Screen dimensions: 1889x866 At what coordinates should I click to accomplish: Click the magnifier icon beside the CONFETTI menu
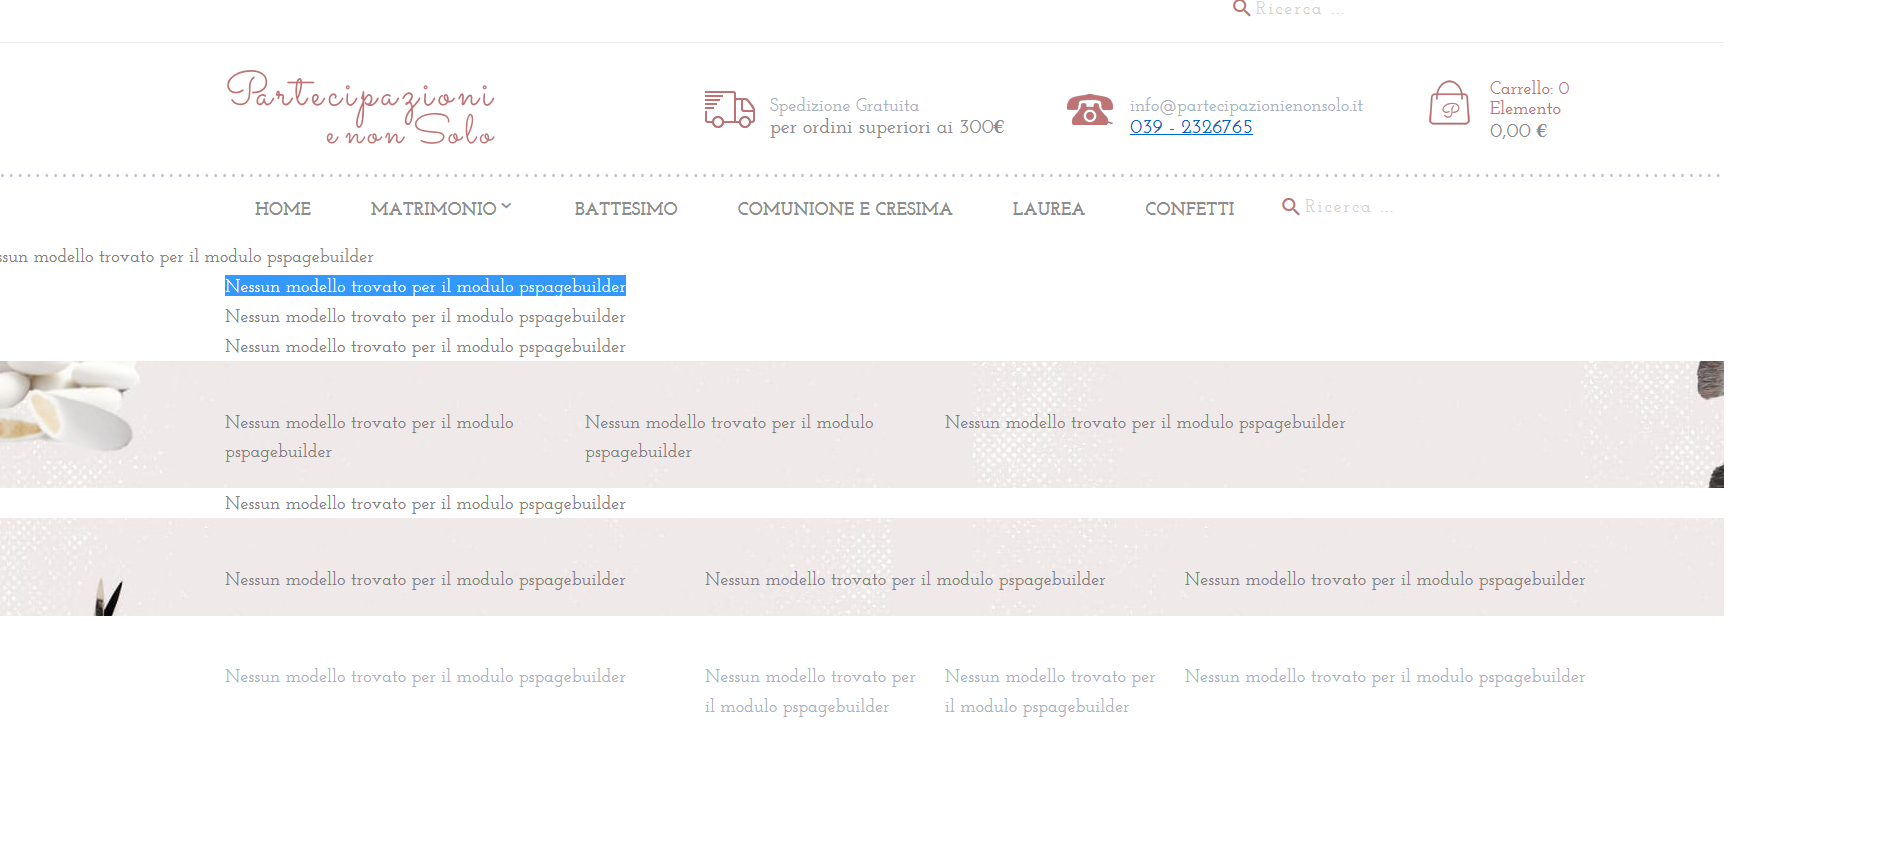point(1291,206)
